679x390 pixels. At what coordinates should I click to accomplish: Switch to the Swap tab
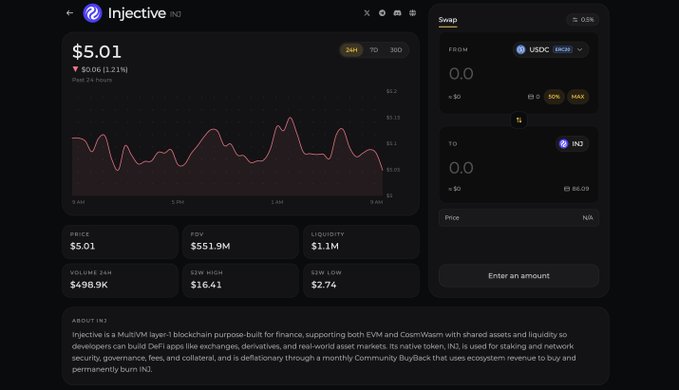[x=448, y=20]
